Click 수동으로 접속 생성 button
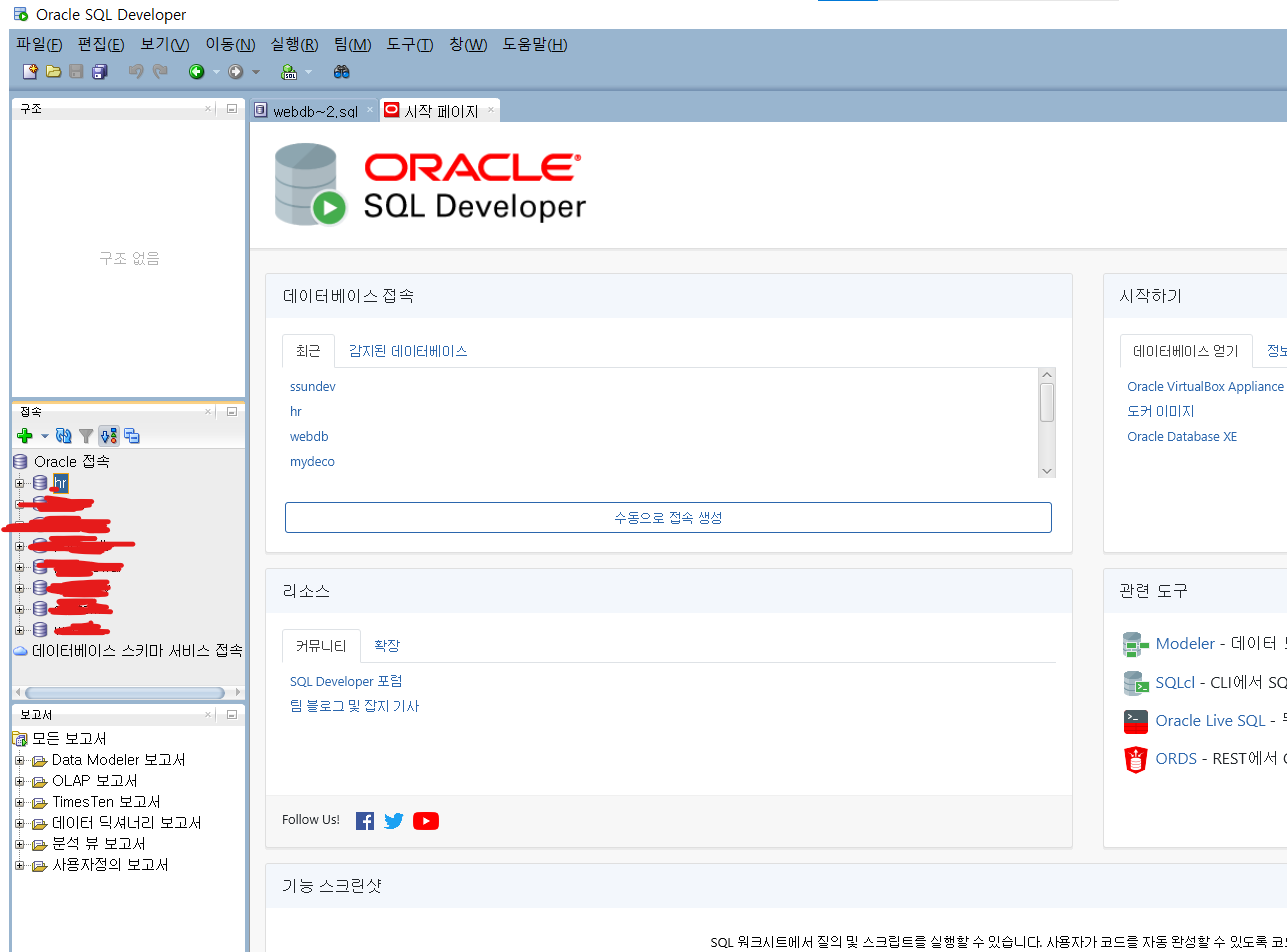Screen dimensions: 1287x952 [668, 517]
